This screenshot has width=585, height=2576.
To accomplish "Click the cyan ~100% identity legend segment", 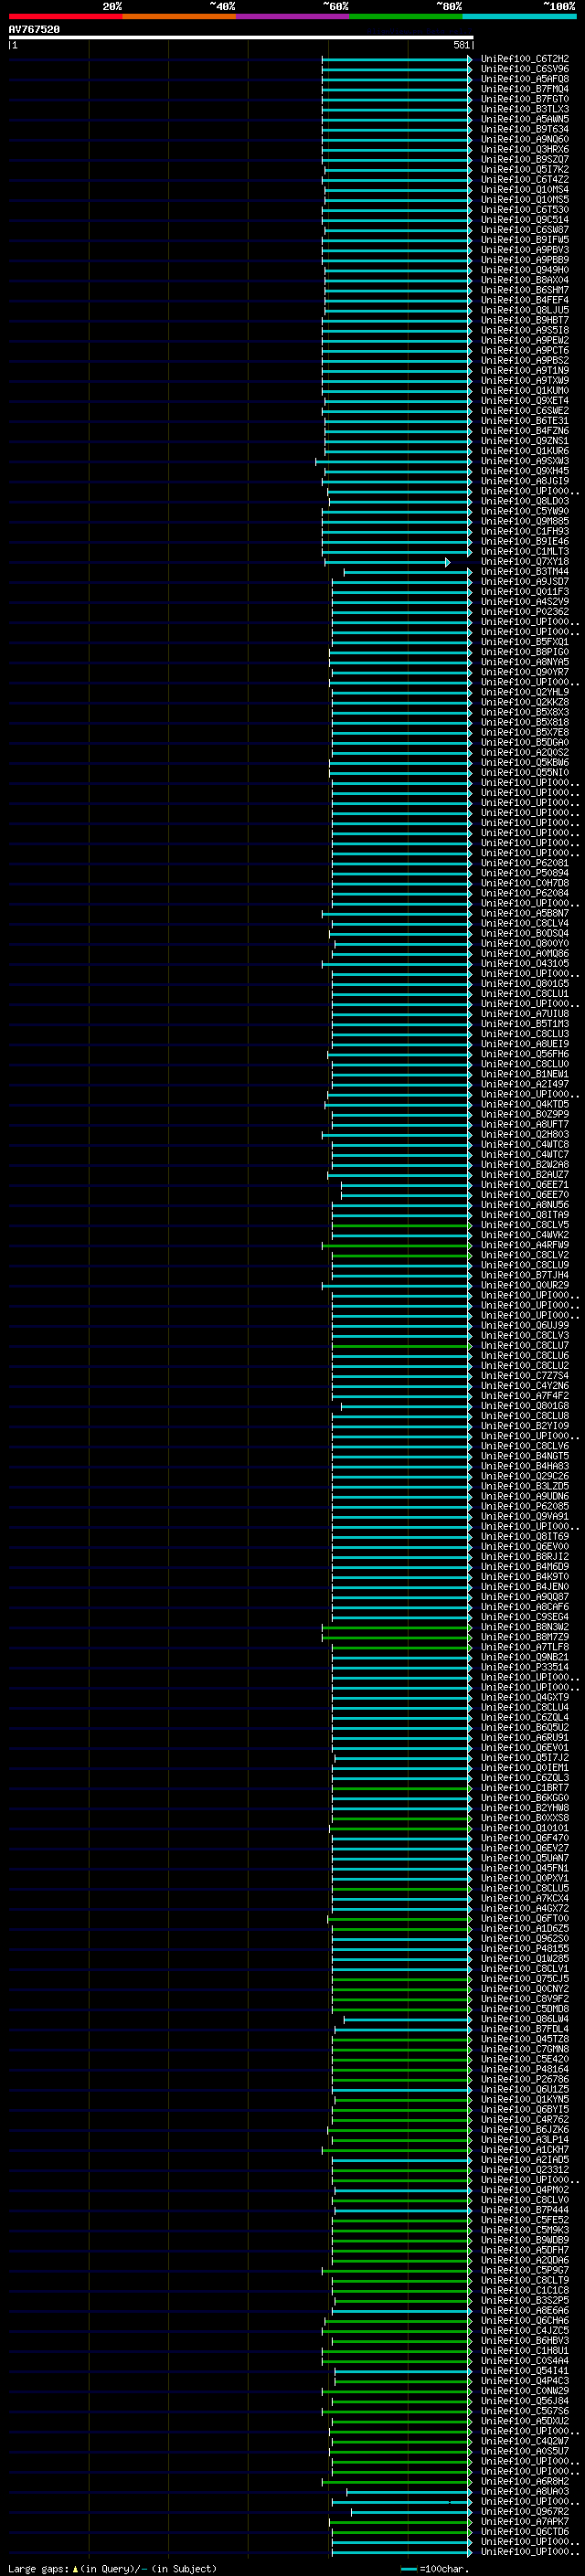I will coord(520,16).
